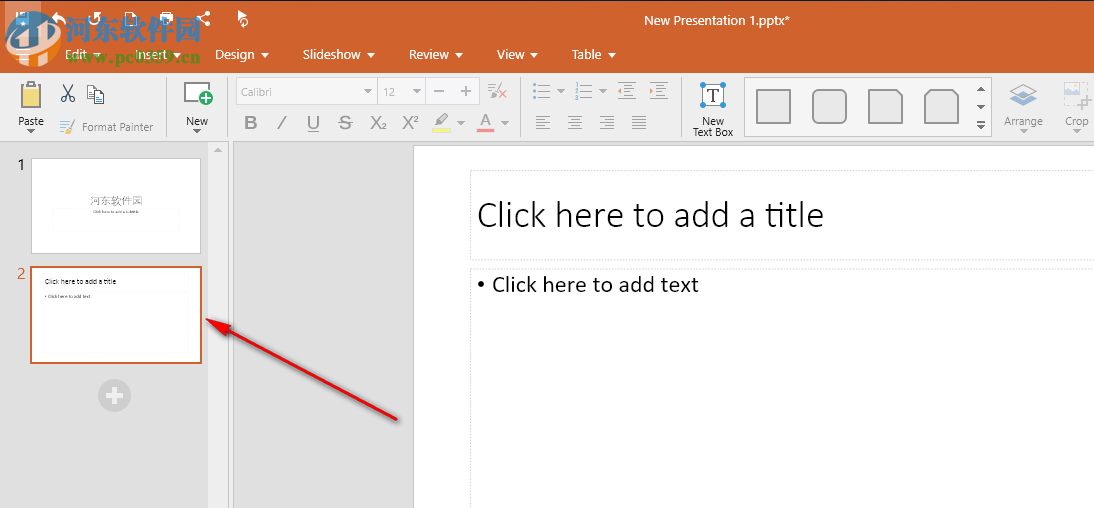Image resolution: width=1094 pixels, height=508 pixels.
Task: Click the Paste clipboard icon
Action: [x=31, y=96]
